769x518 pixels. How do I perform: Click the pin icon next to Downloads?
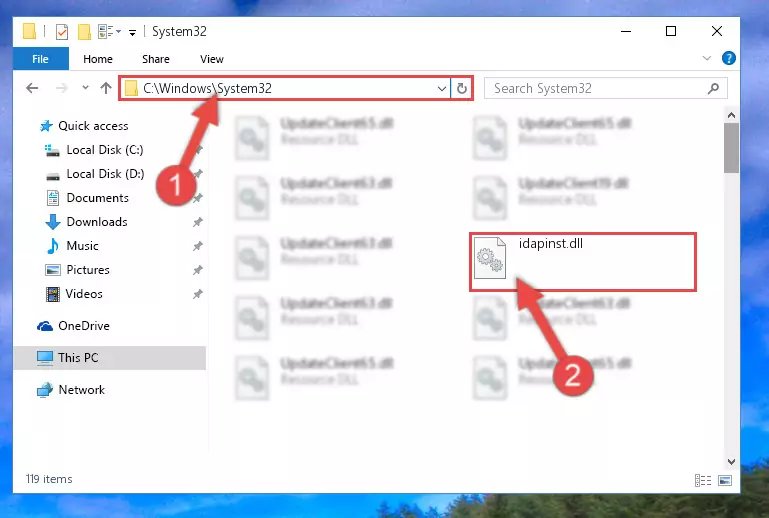198,222
